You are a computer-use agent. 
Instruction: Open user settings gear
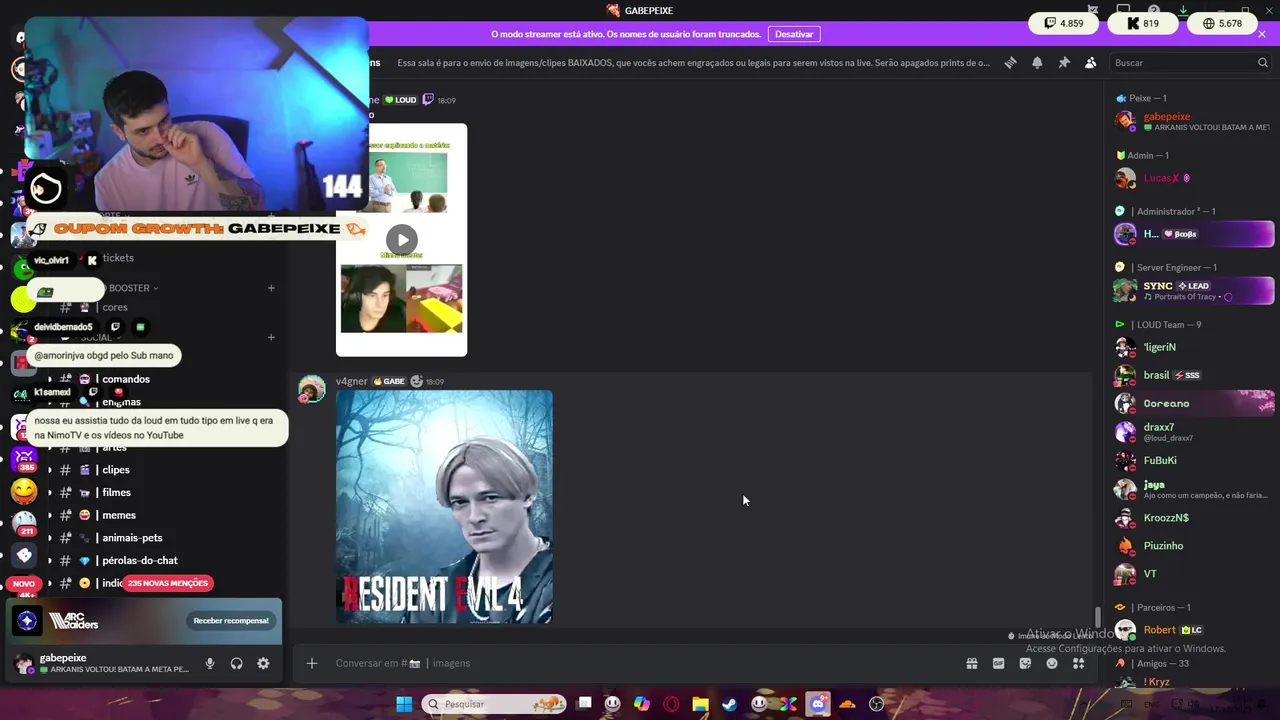(263, 663)
